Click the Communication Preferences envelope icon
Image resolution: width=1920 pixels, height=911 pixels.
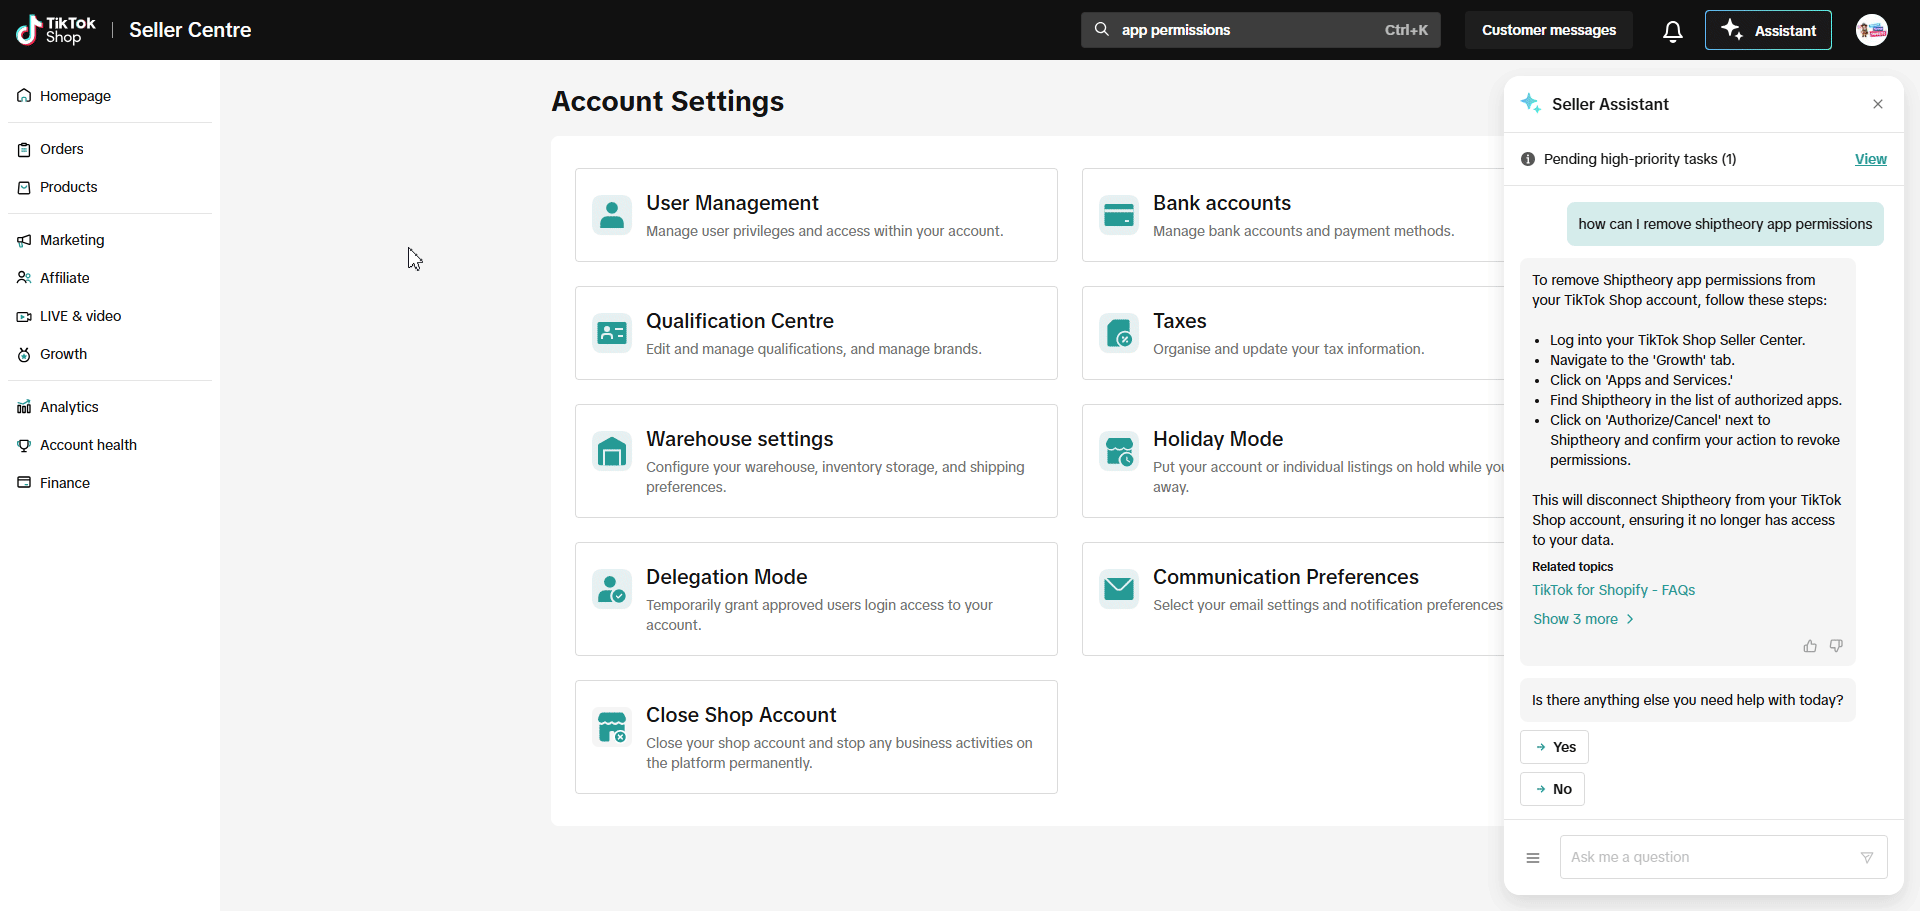click(x=1119, y=589)
